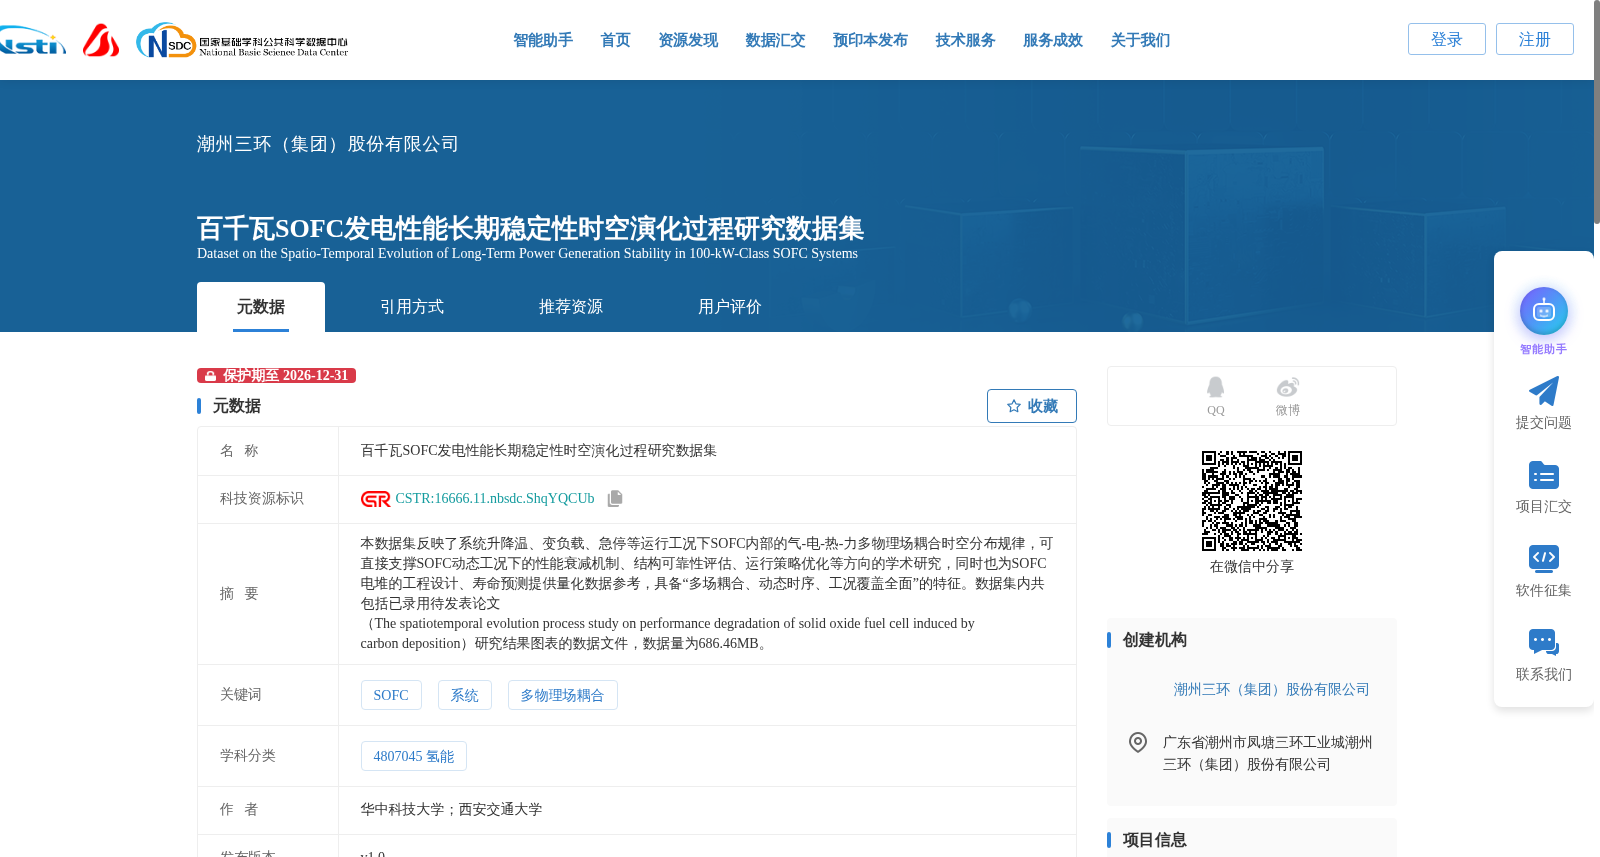Viewport: 1600px width, 857px height.
Task: Switch to the 引用方式 tab
Action: click(412, 307)
